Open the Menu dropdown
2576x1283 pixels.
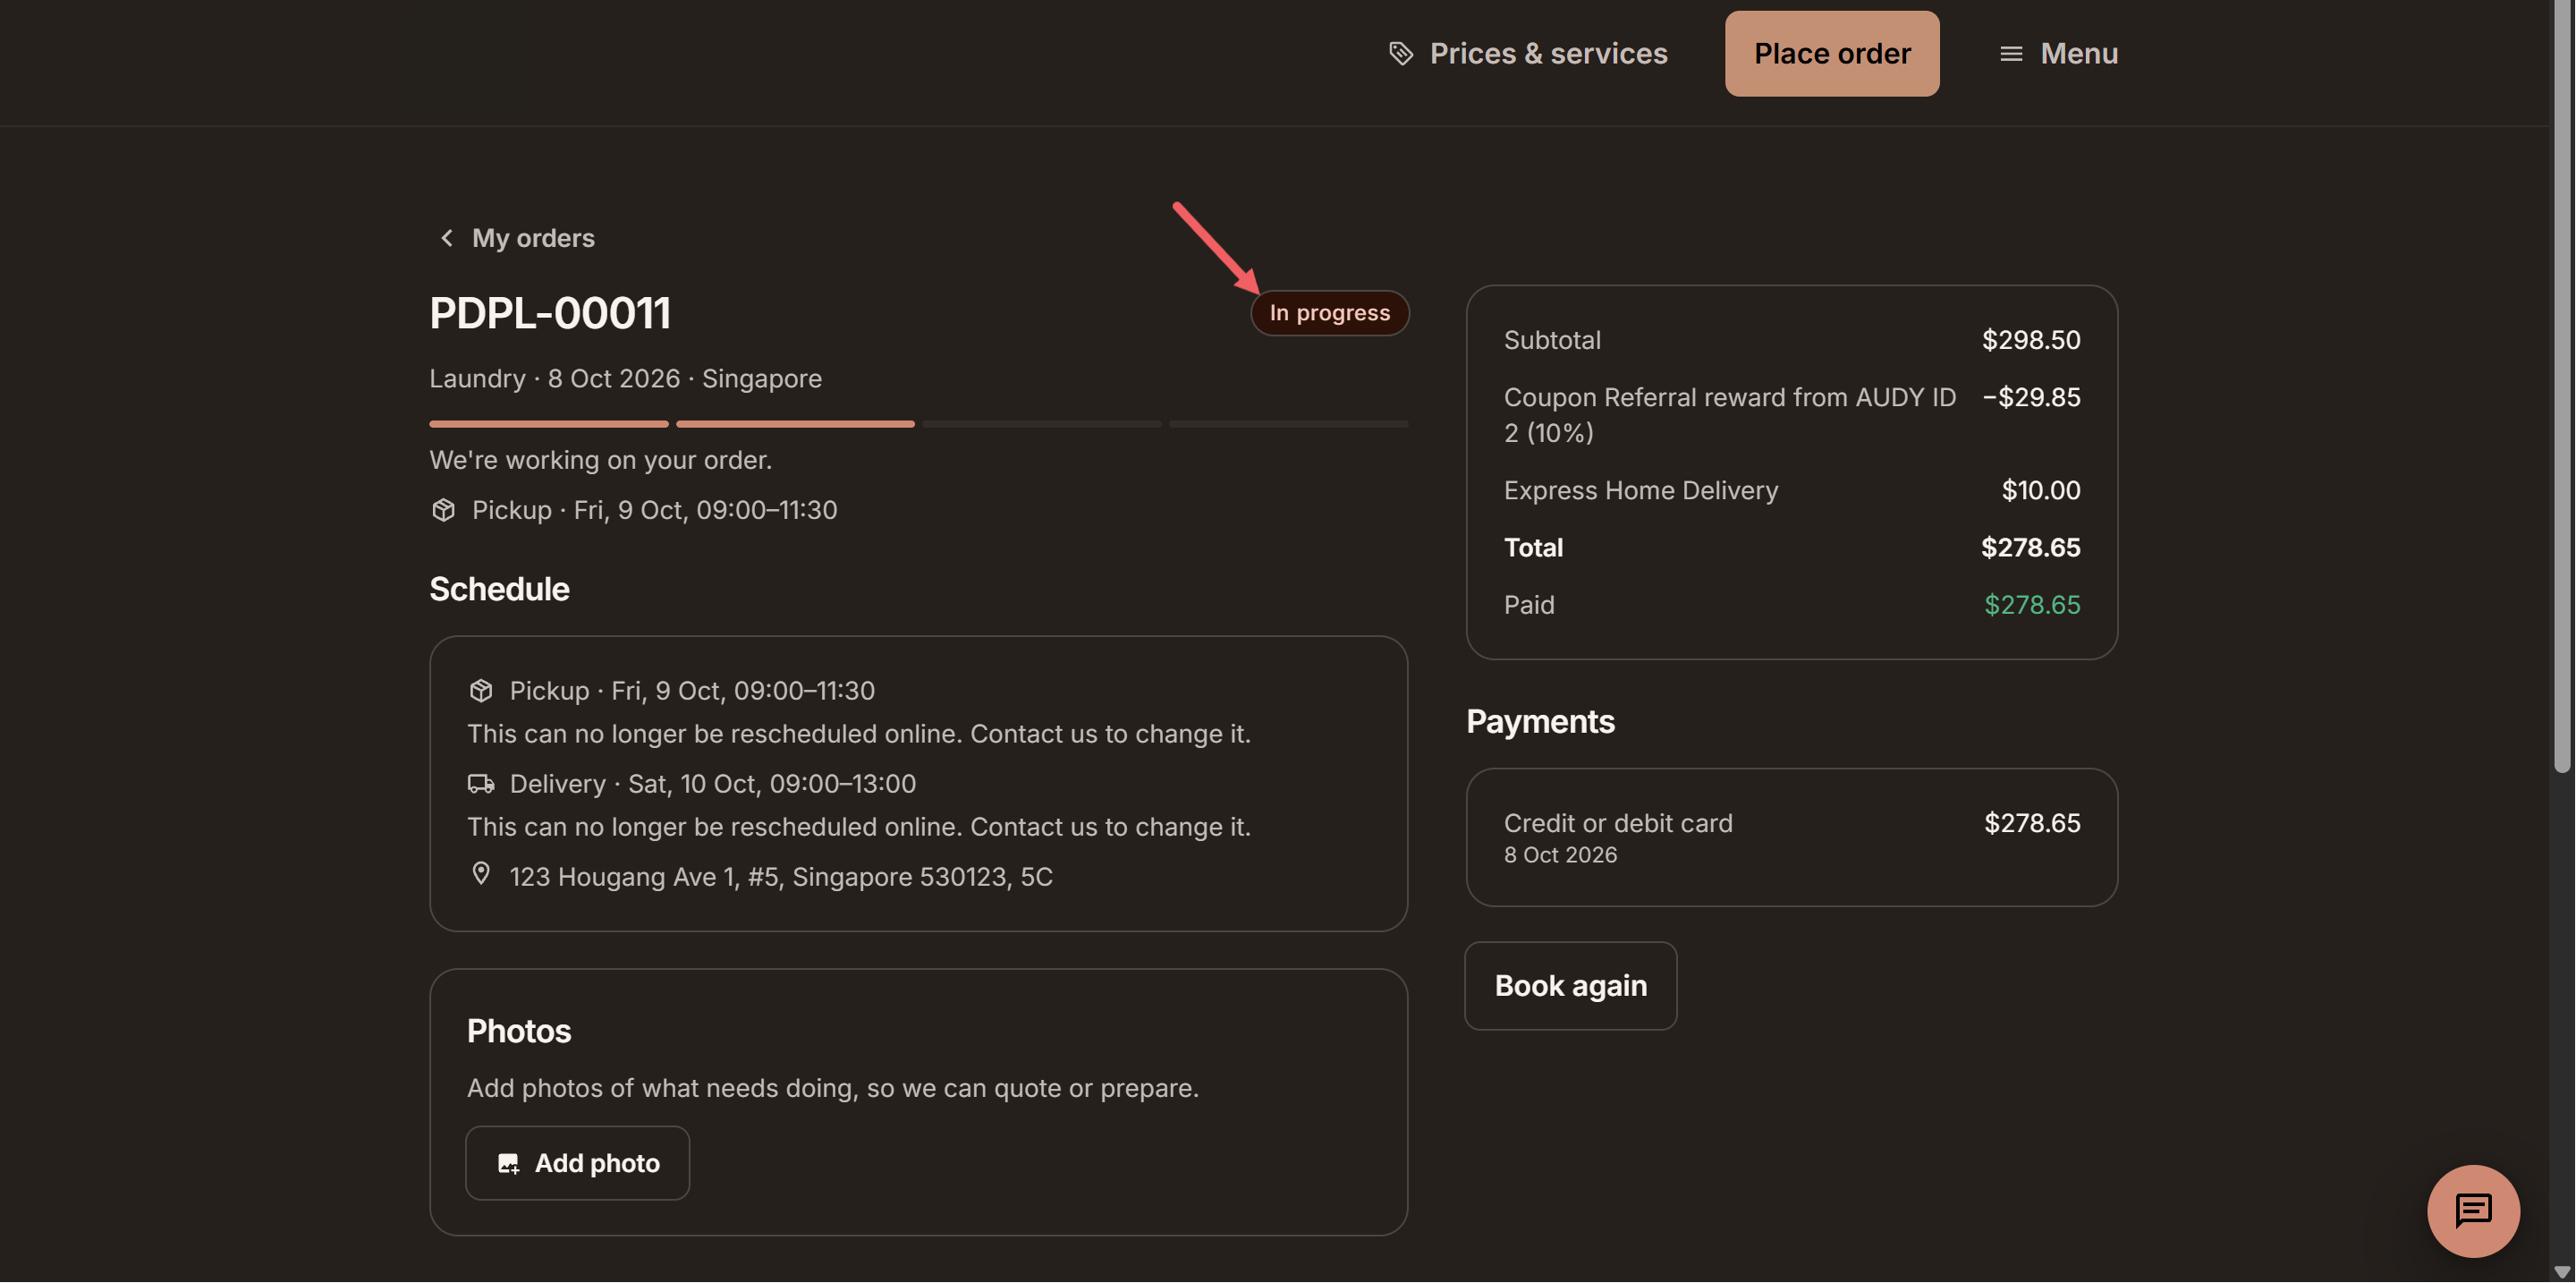tap(2058, 53)
